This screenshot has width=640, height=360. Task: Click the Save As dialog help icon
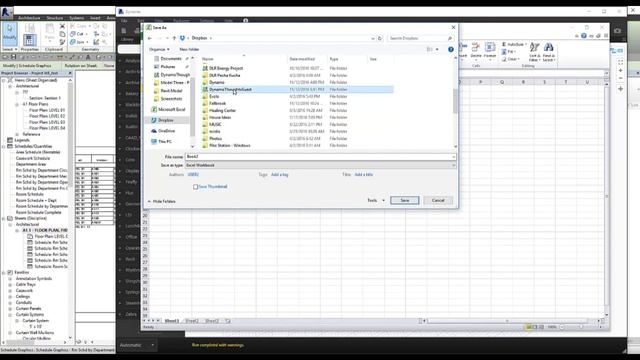(451, 49)
